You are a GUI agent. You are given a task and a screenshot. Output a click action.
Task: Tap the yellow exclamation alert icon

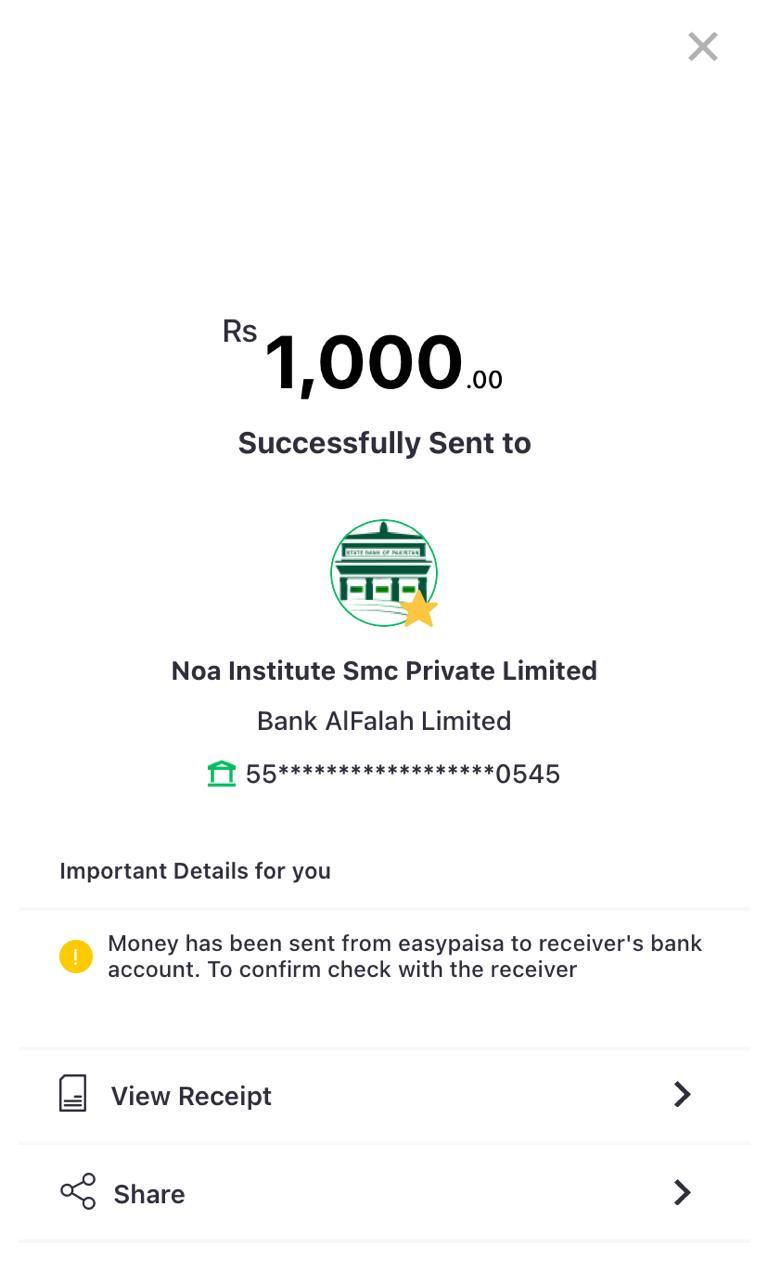tap(76, 957)
